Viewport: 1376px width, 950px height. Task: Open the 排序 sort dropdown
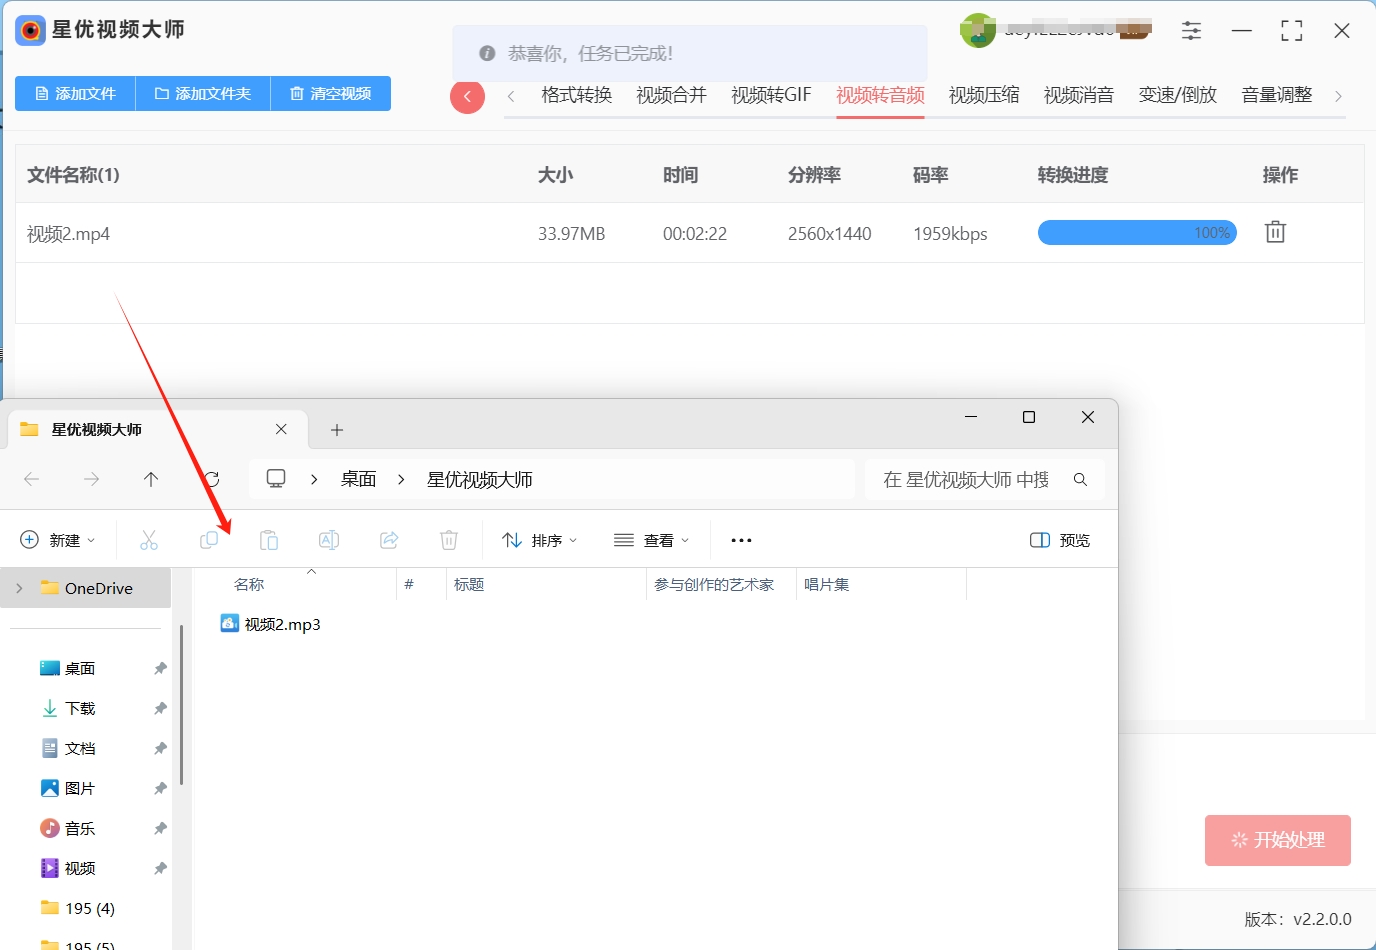click(x=540, y=540)
